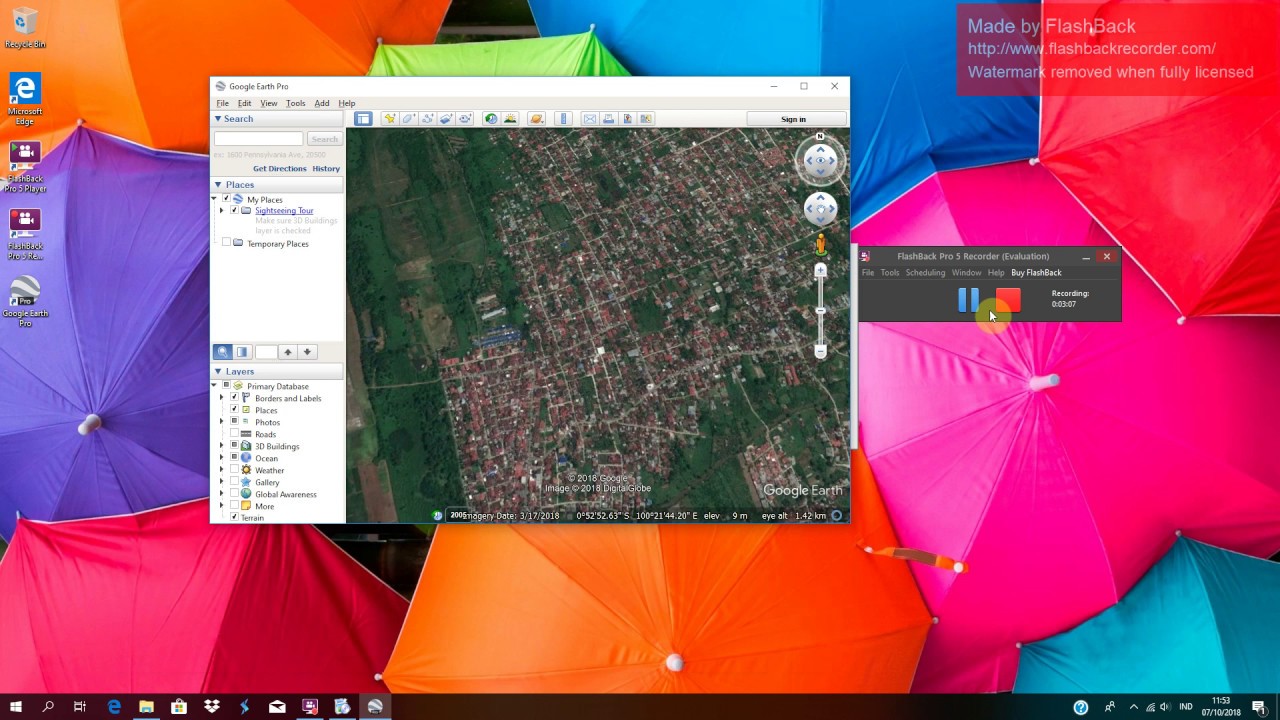Toggle sunlight across the landscape icon
The image size is (1280, 720).
tap(510, 119)
